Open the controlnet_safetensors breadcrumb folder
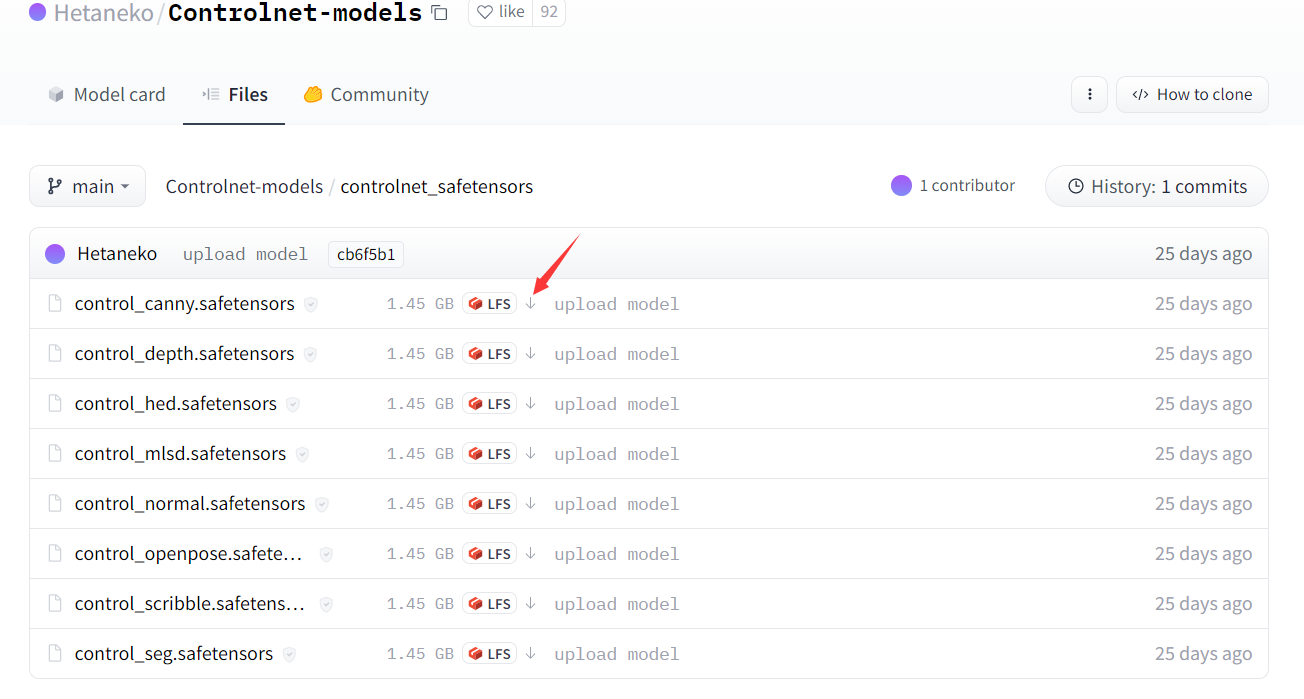 [x=437, y=187]
